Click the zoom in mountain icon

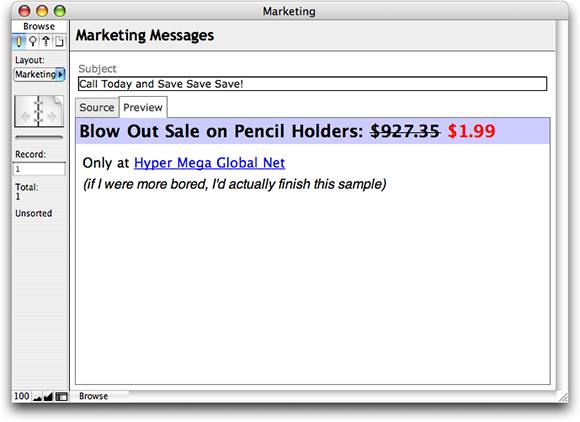(x=48, y=397)
